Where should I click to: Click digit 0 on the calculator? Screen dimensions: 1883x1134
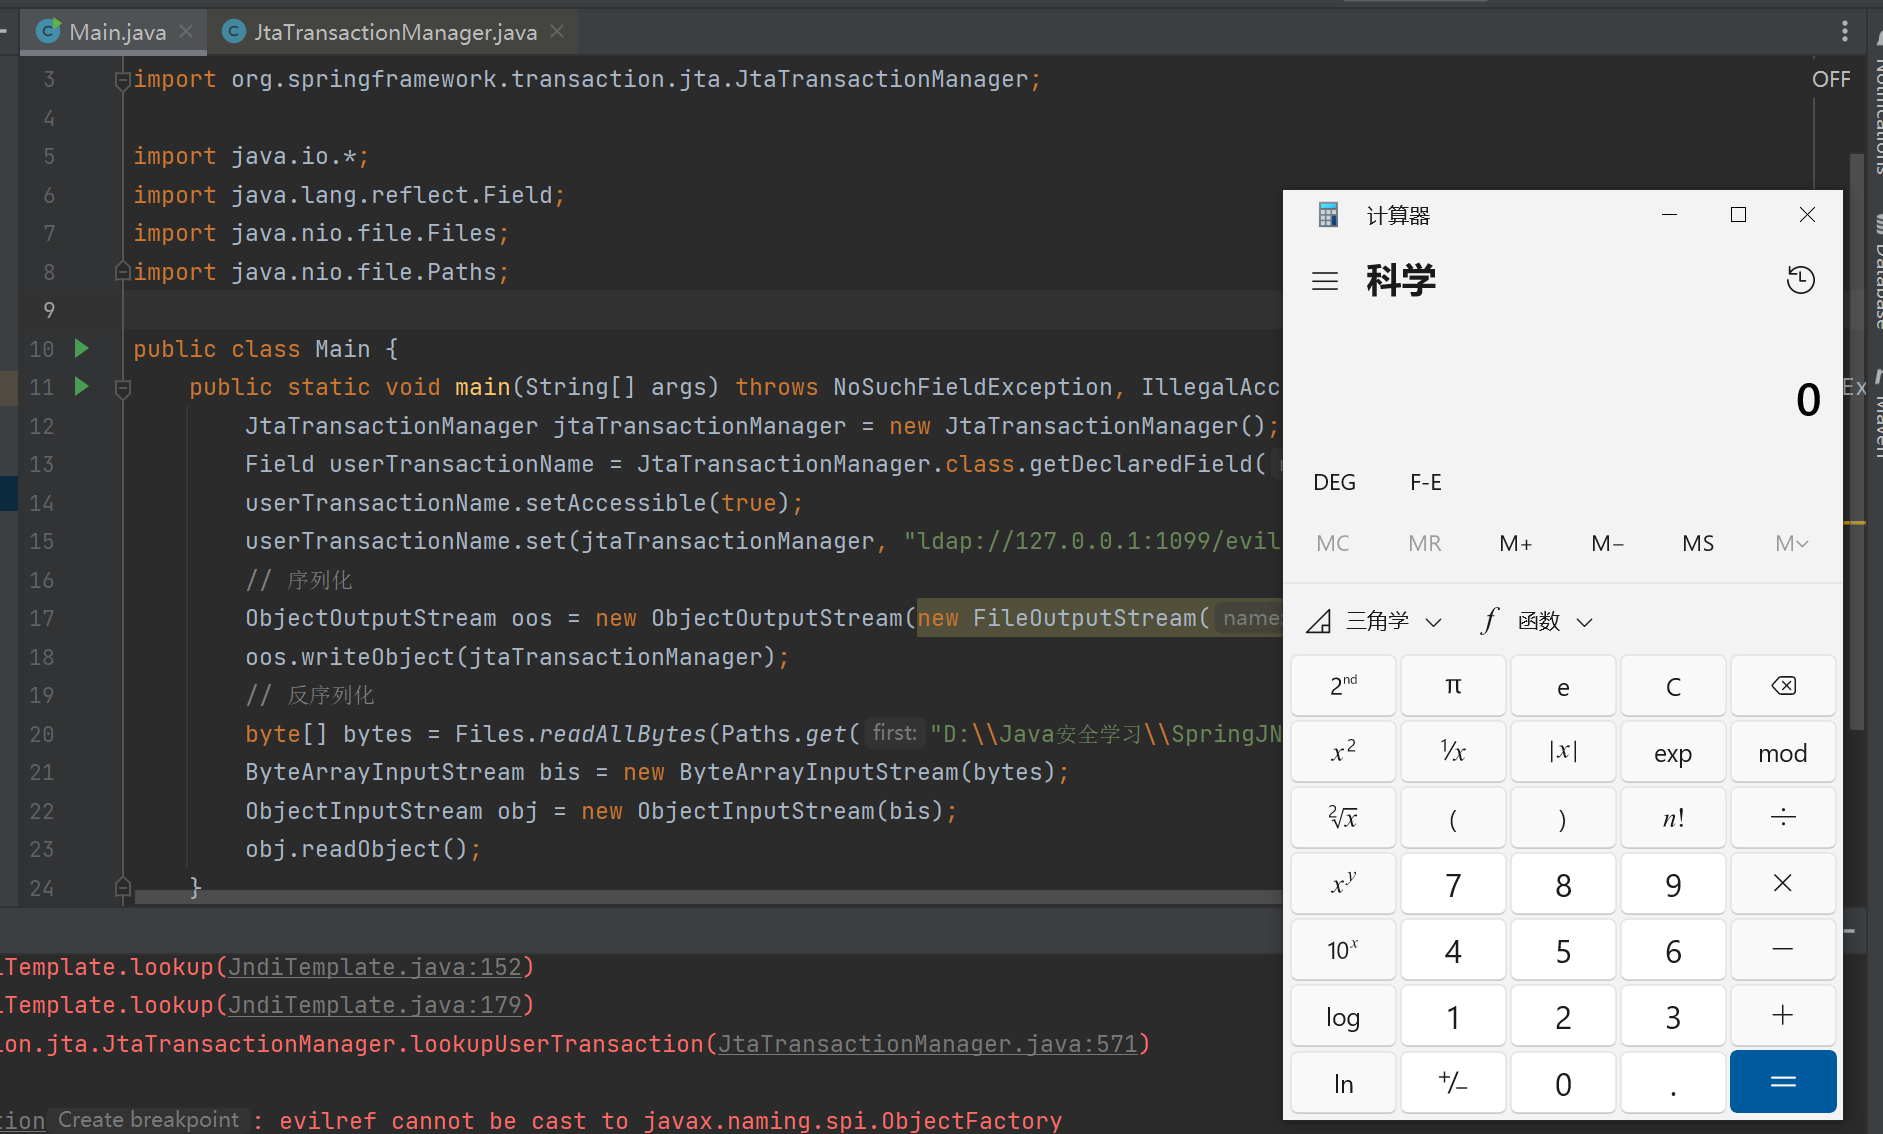click(1563, 1082)
